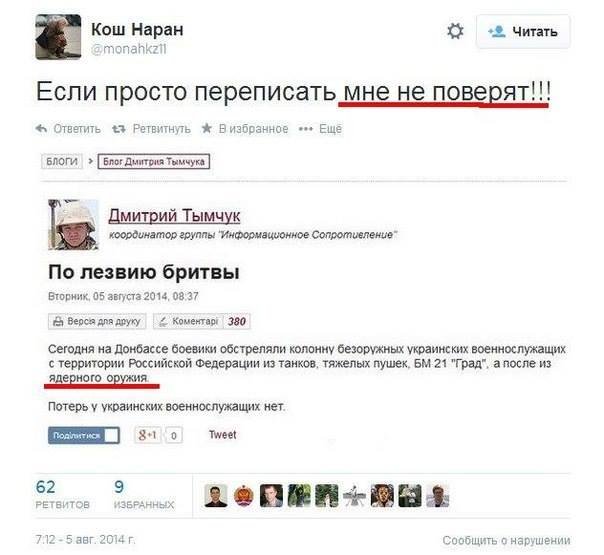Click the Поділитися share button

(84, 435)
